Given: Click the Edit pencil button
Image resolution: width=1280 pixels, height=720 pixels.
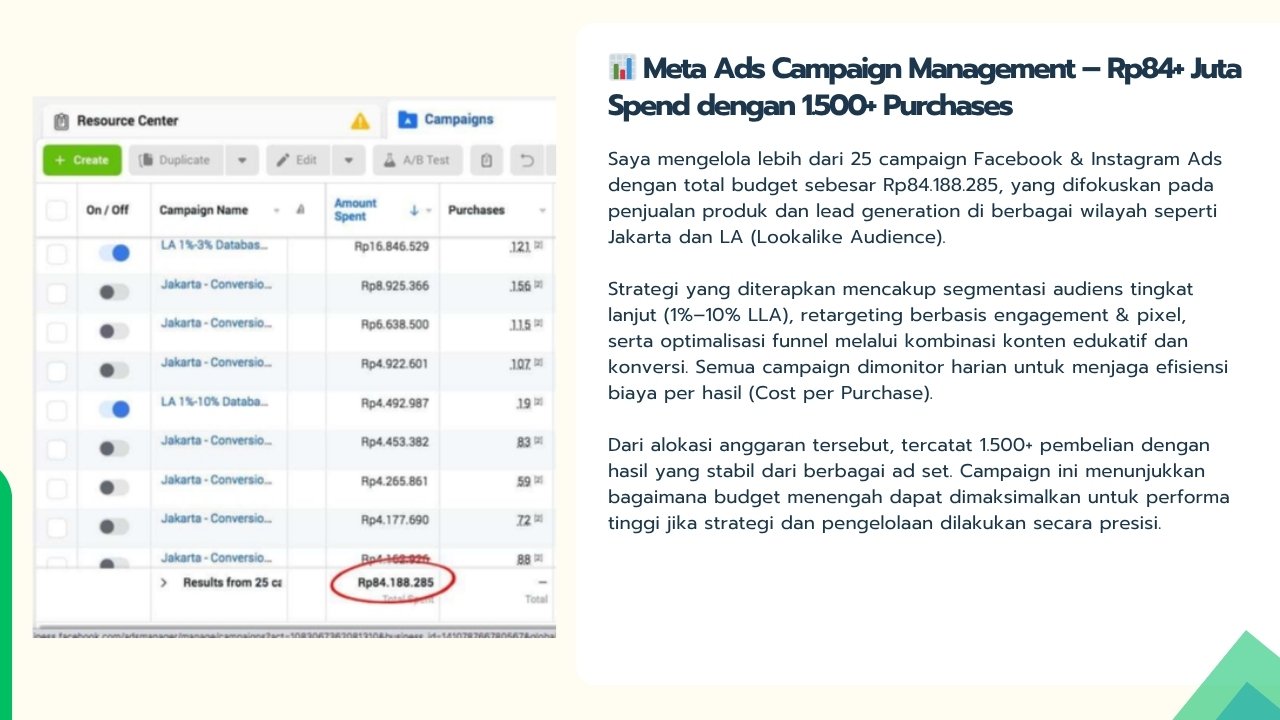Looking at the screenshot, I should 298,160.
